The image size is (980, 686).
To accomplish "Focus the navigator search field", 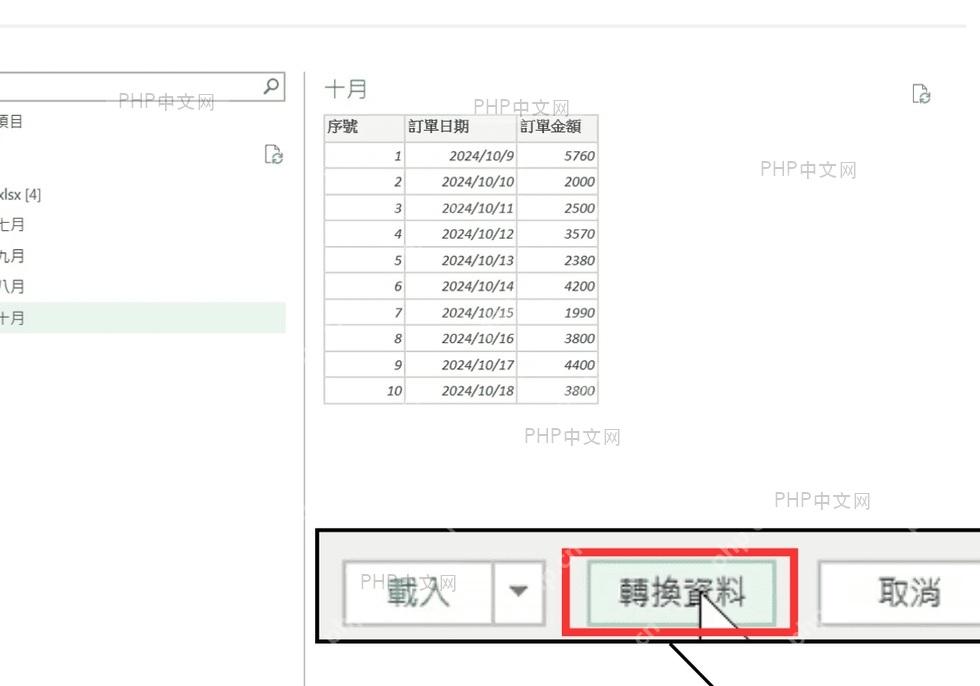I will click(141, 86).
